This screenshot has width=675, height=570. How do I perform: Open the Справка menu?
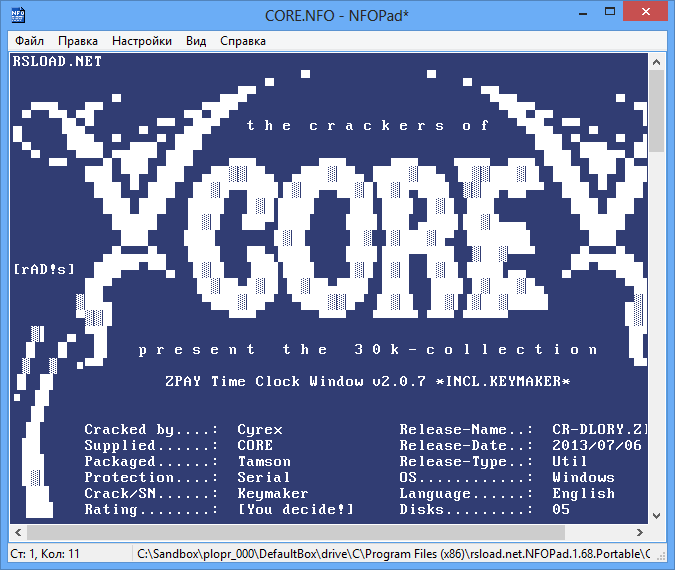pos(243,41)
